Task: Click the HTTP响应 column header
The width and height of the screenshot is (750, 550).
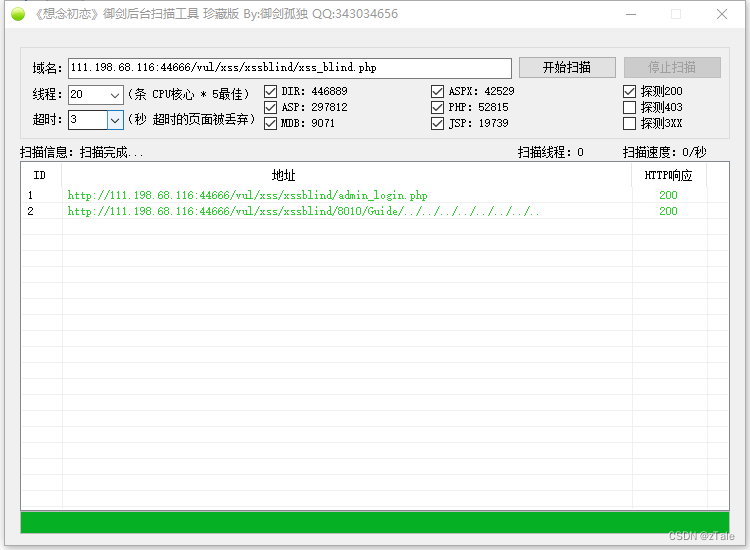Action: tap(669, 175)
